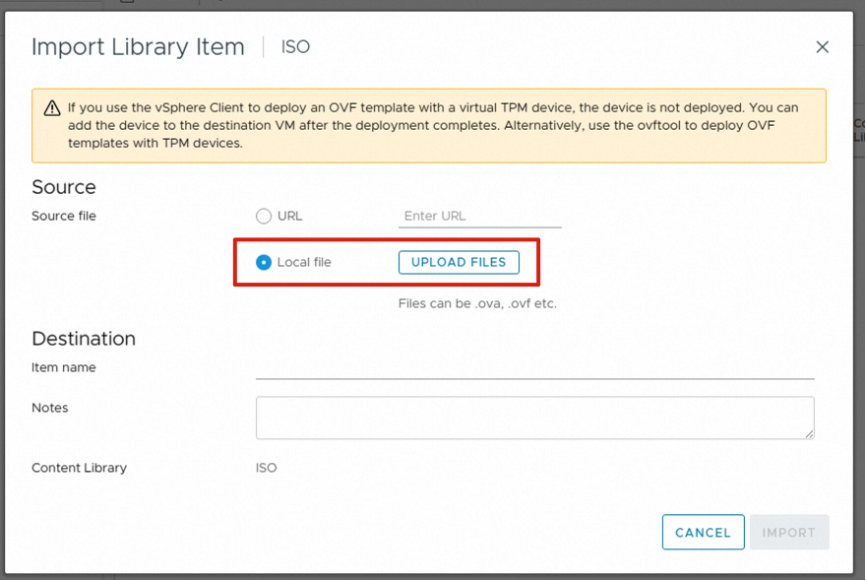Focus the Enter URL text field
This screenshot has width=866, height=581.
coord(479,216)
